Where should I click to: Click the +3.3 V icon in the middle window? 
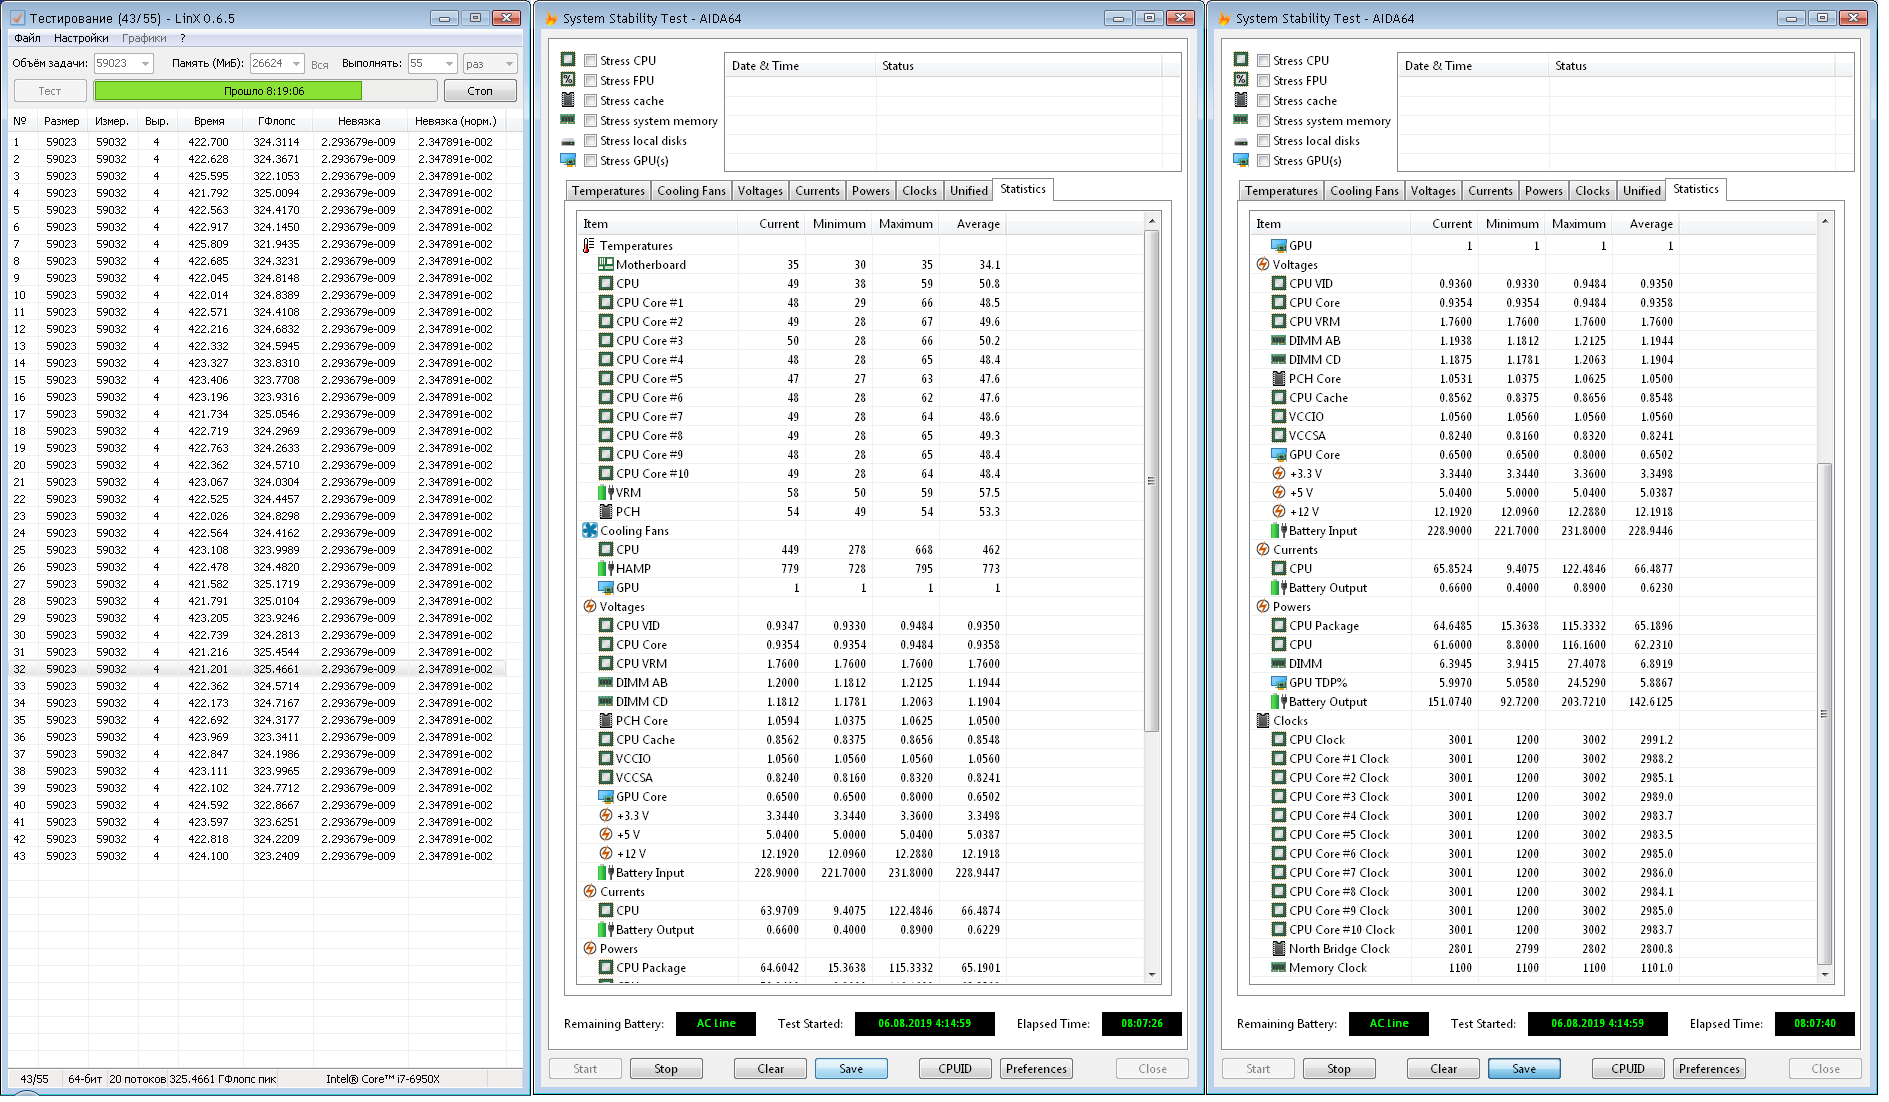coord(605,816)
